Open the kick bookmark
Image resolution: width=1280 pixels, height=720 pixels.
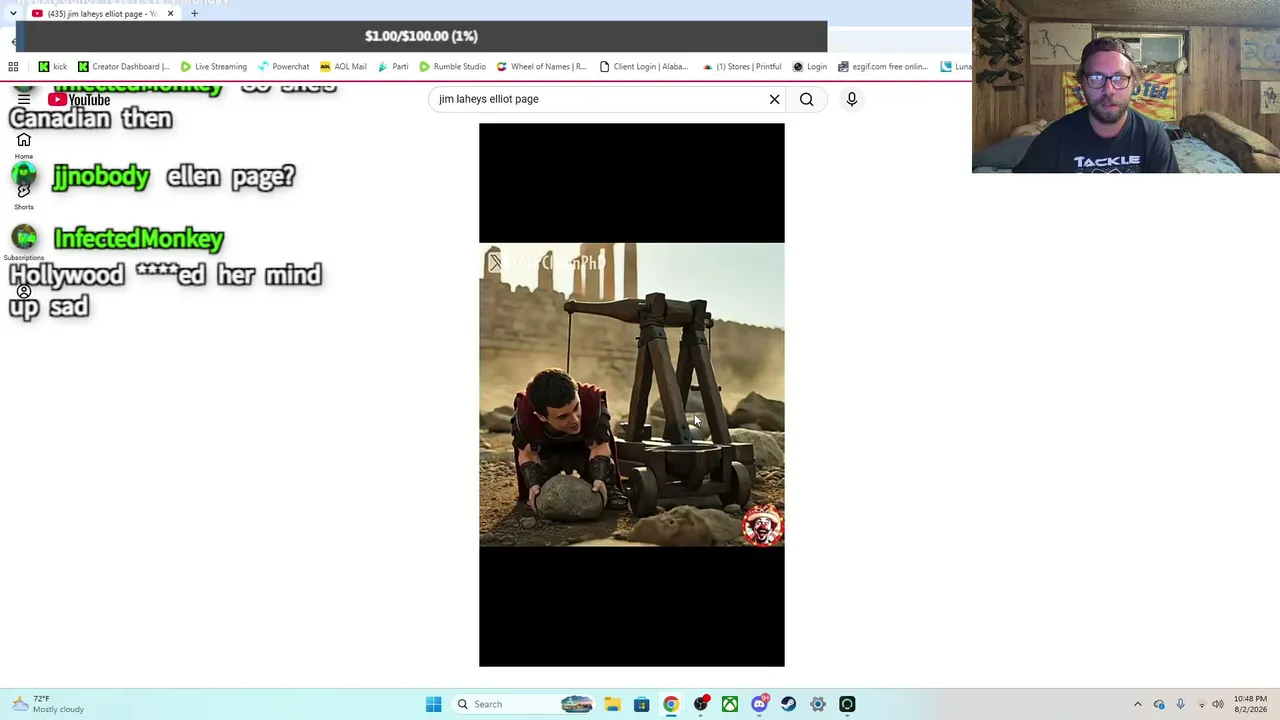53,67
